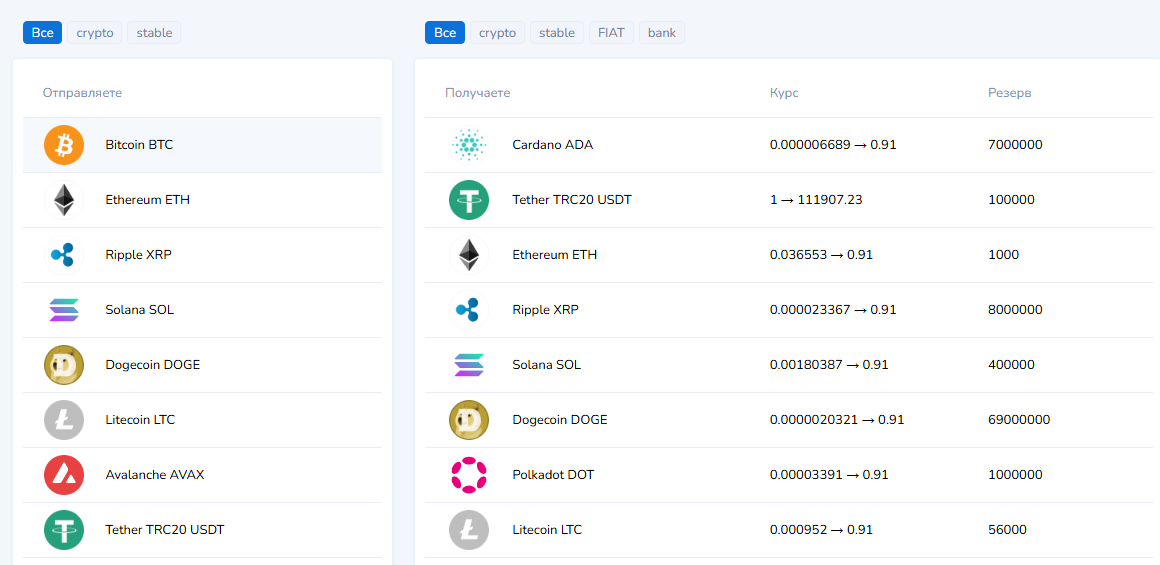Click the grey Litecoin icon in receive list

pyautogui.click(x=468, y=530)
